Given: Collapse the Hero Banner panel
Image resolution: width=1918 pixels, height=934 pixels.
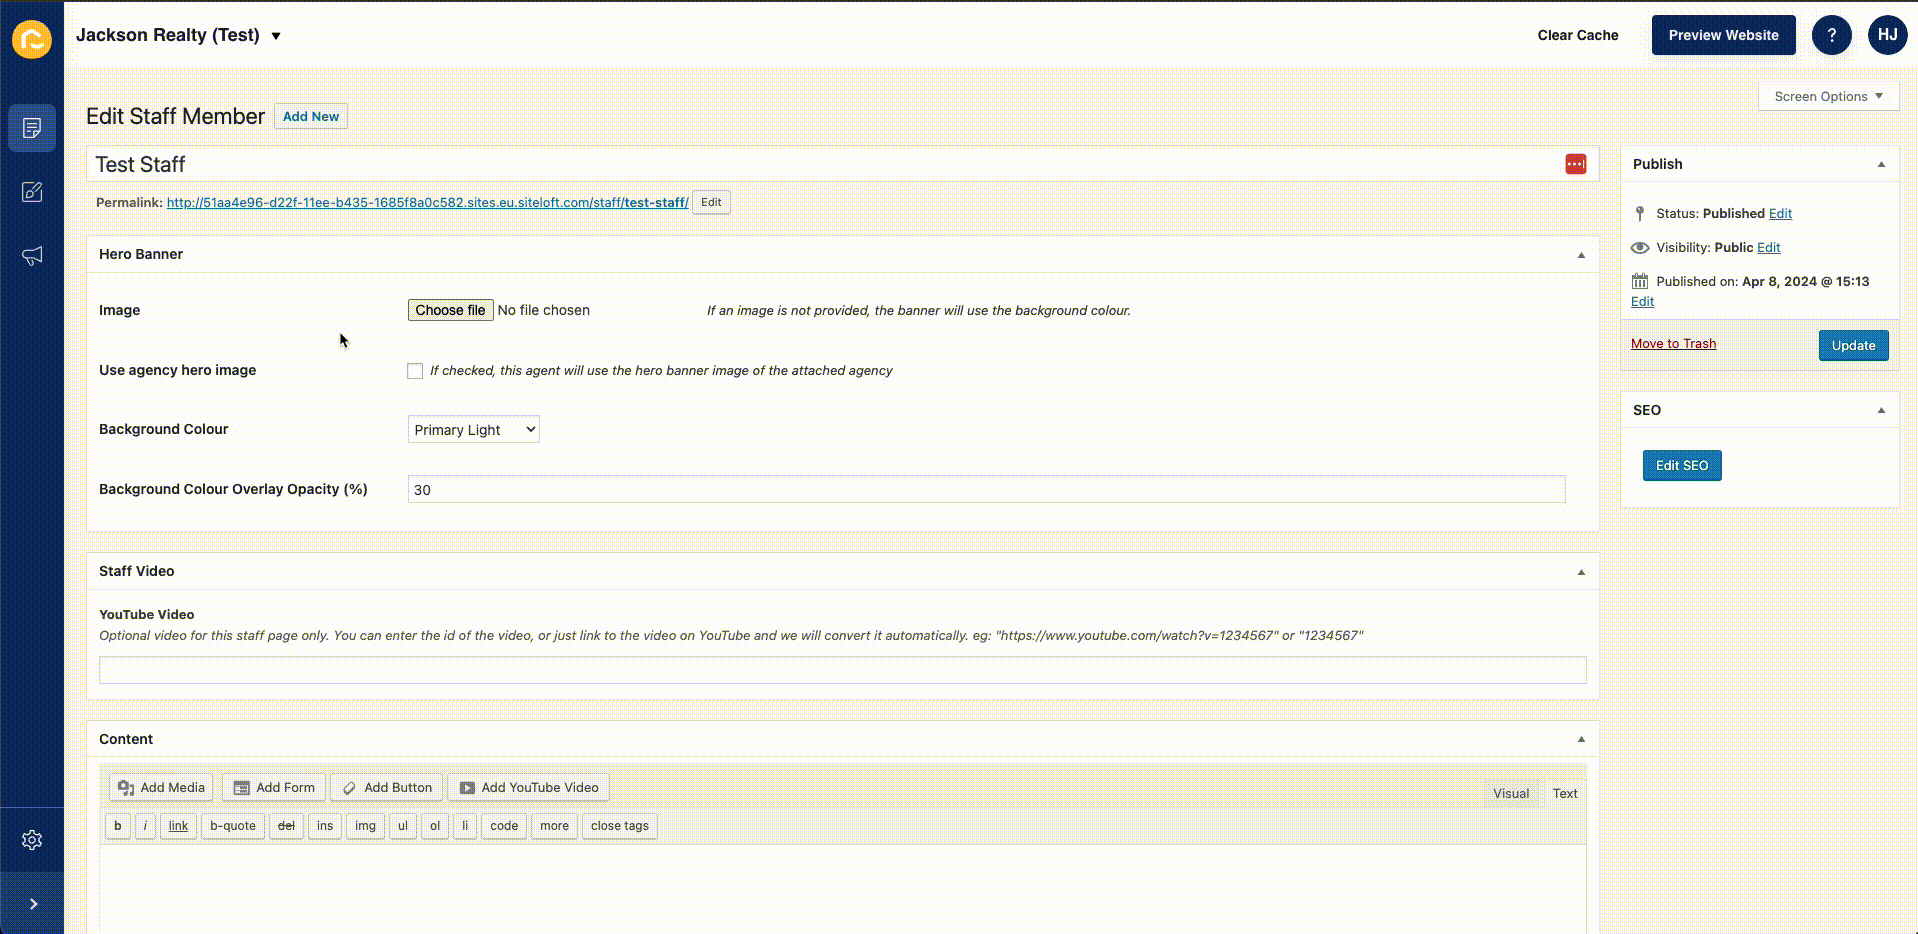Looking at the screenshot, I should pyautogui.click(x=1580, y=254).
